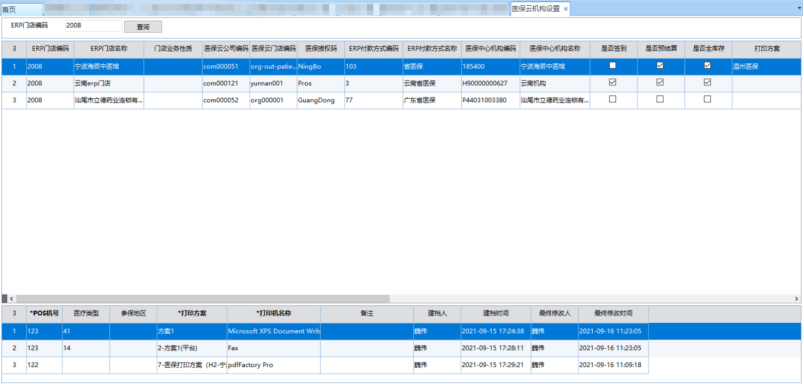Click the horizontal scrollbar thumb
This screenshot has width=804, height=384.
pos(203,298)
